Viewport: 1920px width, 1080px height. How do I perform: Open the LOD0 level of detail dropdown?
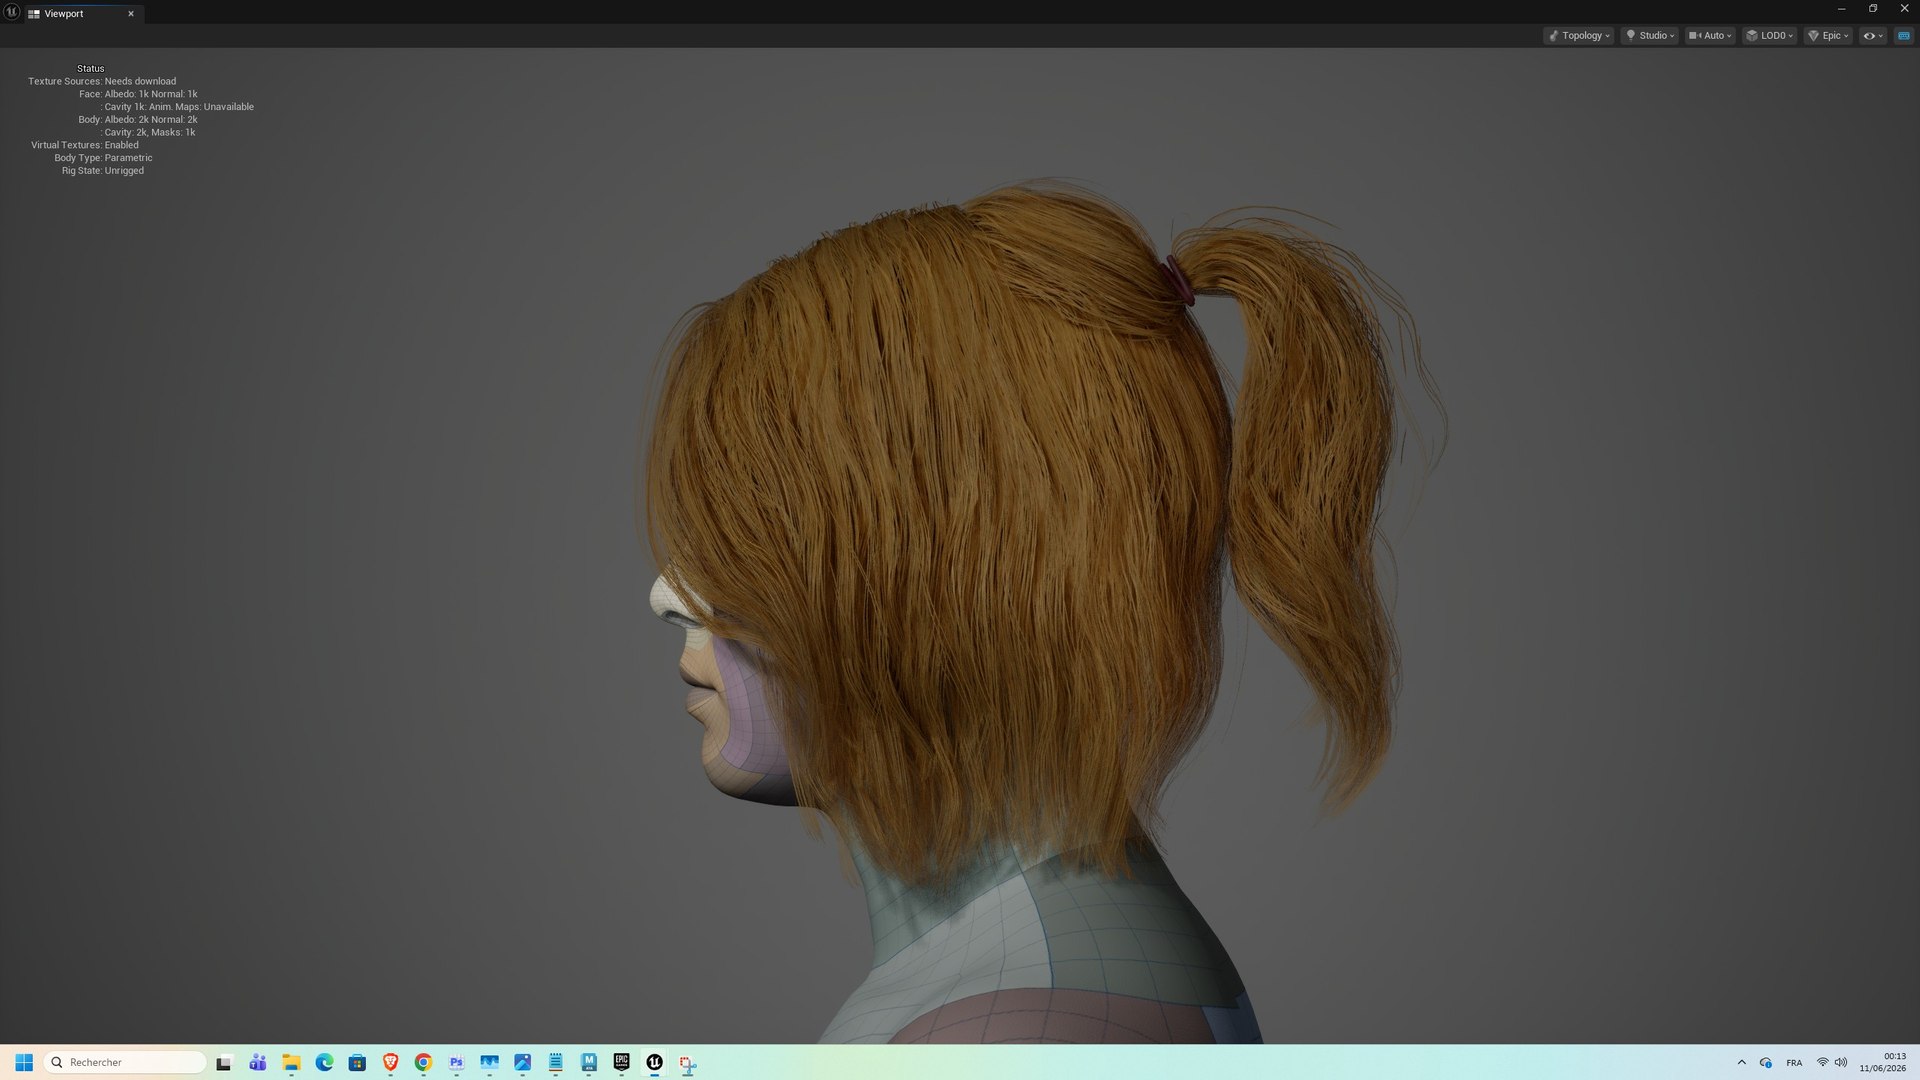1769,35
